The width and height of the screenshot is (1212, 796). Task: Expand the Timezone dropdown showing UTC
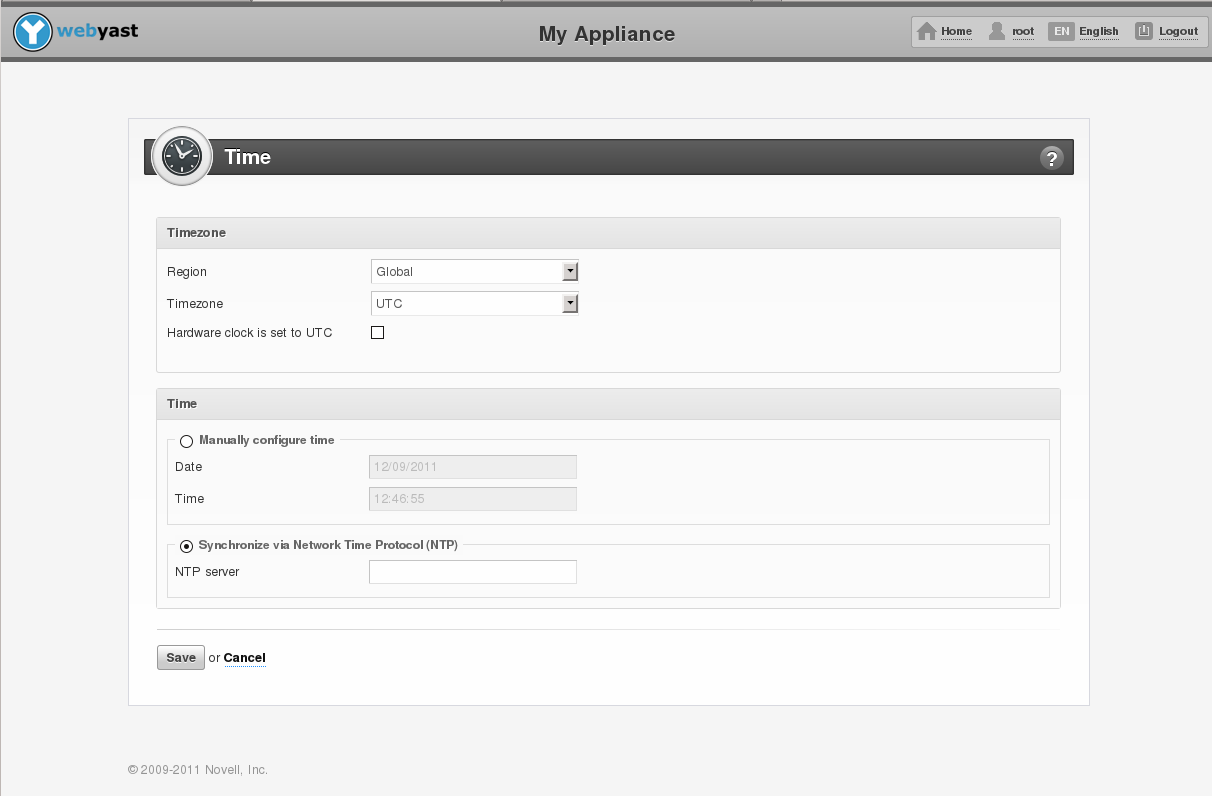[474, 303]
